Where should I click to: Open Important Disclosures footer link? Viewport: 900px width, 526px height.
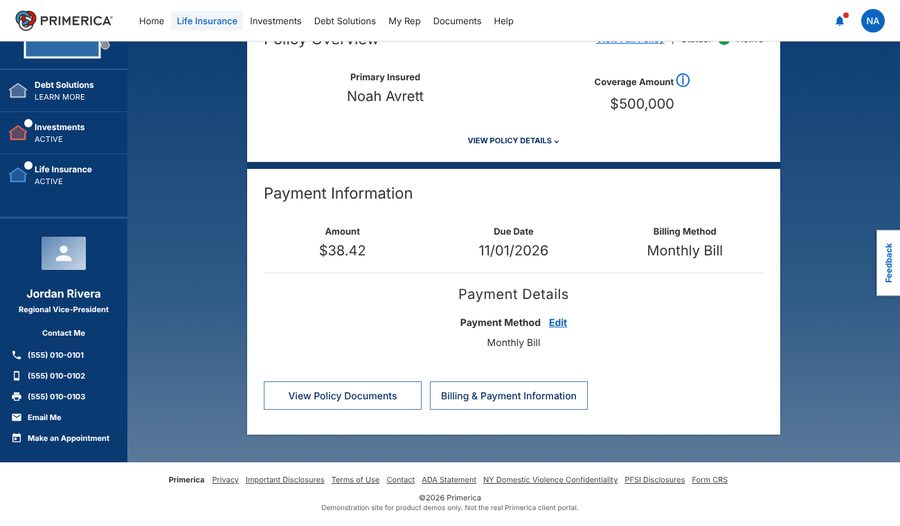285,479
